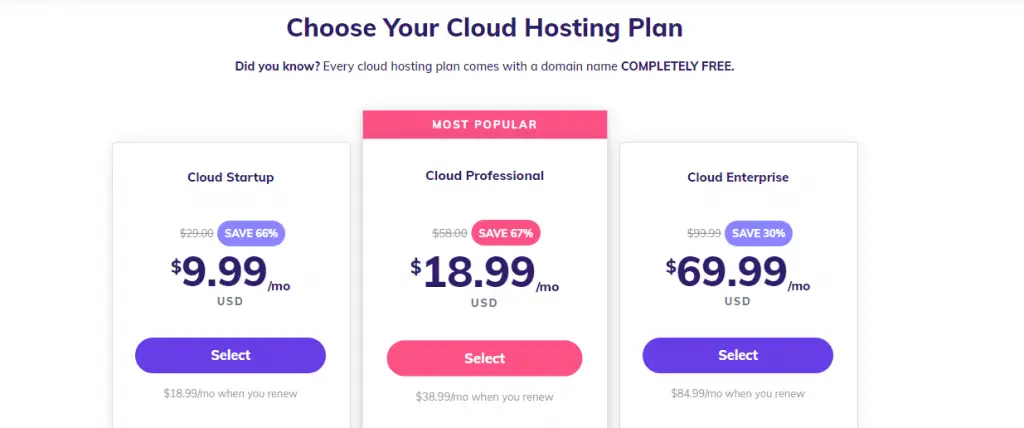
Task: Click the $69.99 per month price
Action: pyautogui.click(x=738, y=273)
